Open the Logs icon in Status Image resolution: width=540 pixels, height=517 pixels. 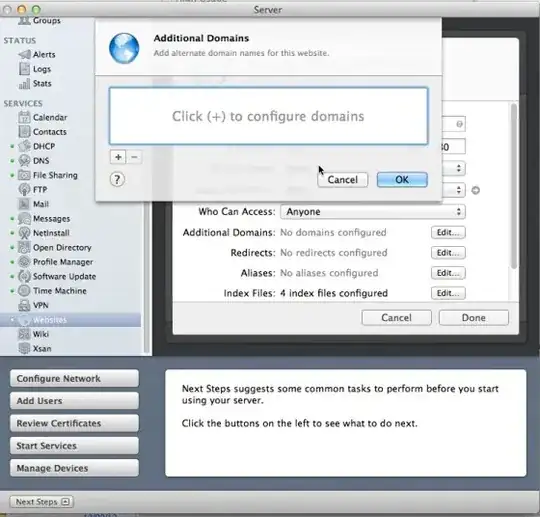pos(24,69)
